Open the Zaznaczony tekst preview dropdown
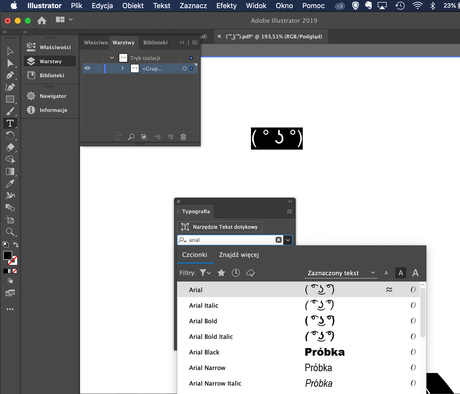 point(341,273)
